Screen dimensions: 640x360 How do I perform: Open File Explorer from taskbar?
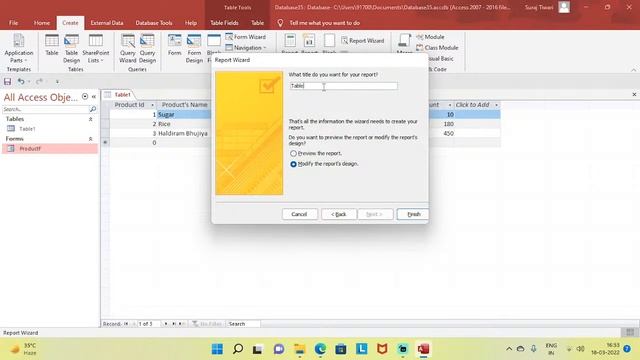point(300,349)
